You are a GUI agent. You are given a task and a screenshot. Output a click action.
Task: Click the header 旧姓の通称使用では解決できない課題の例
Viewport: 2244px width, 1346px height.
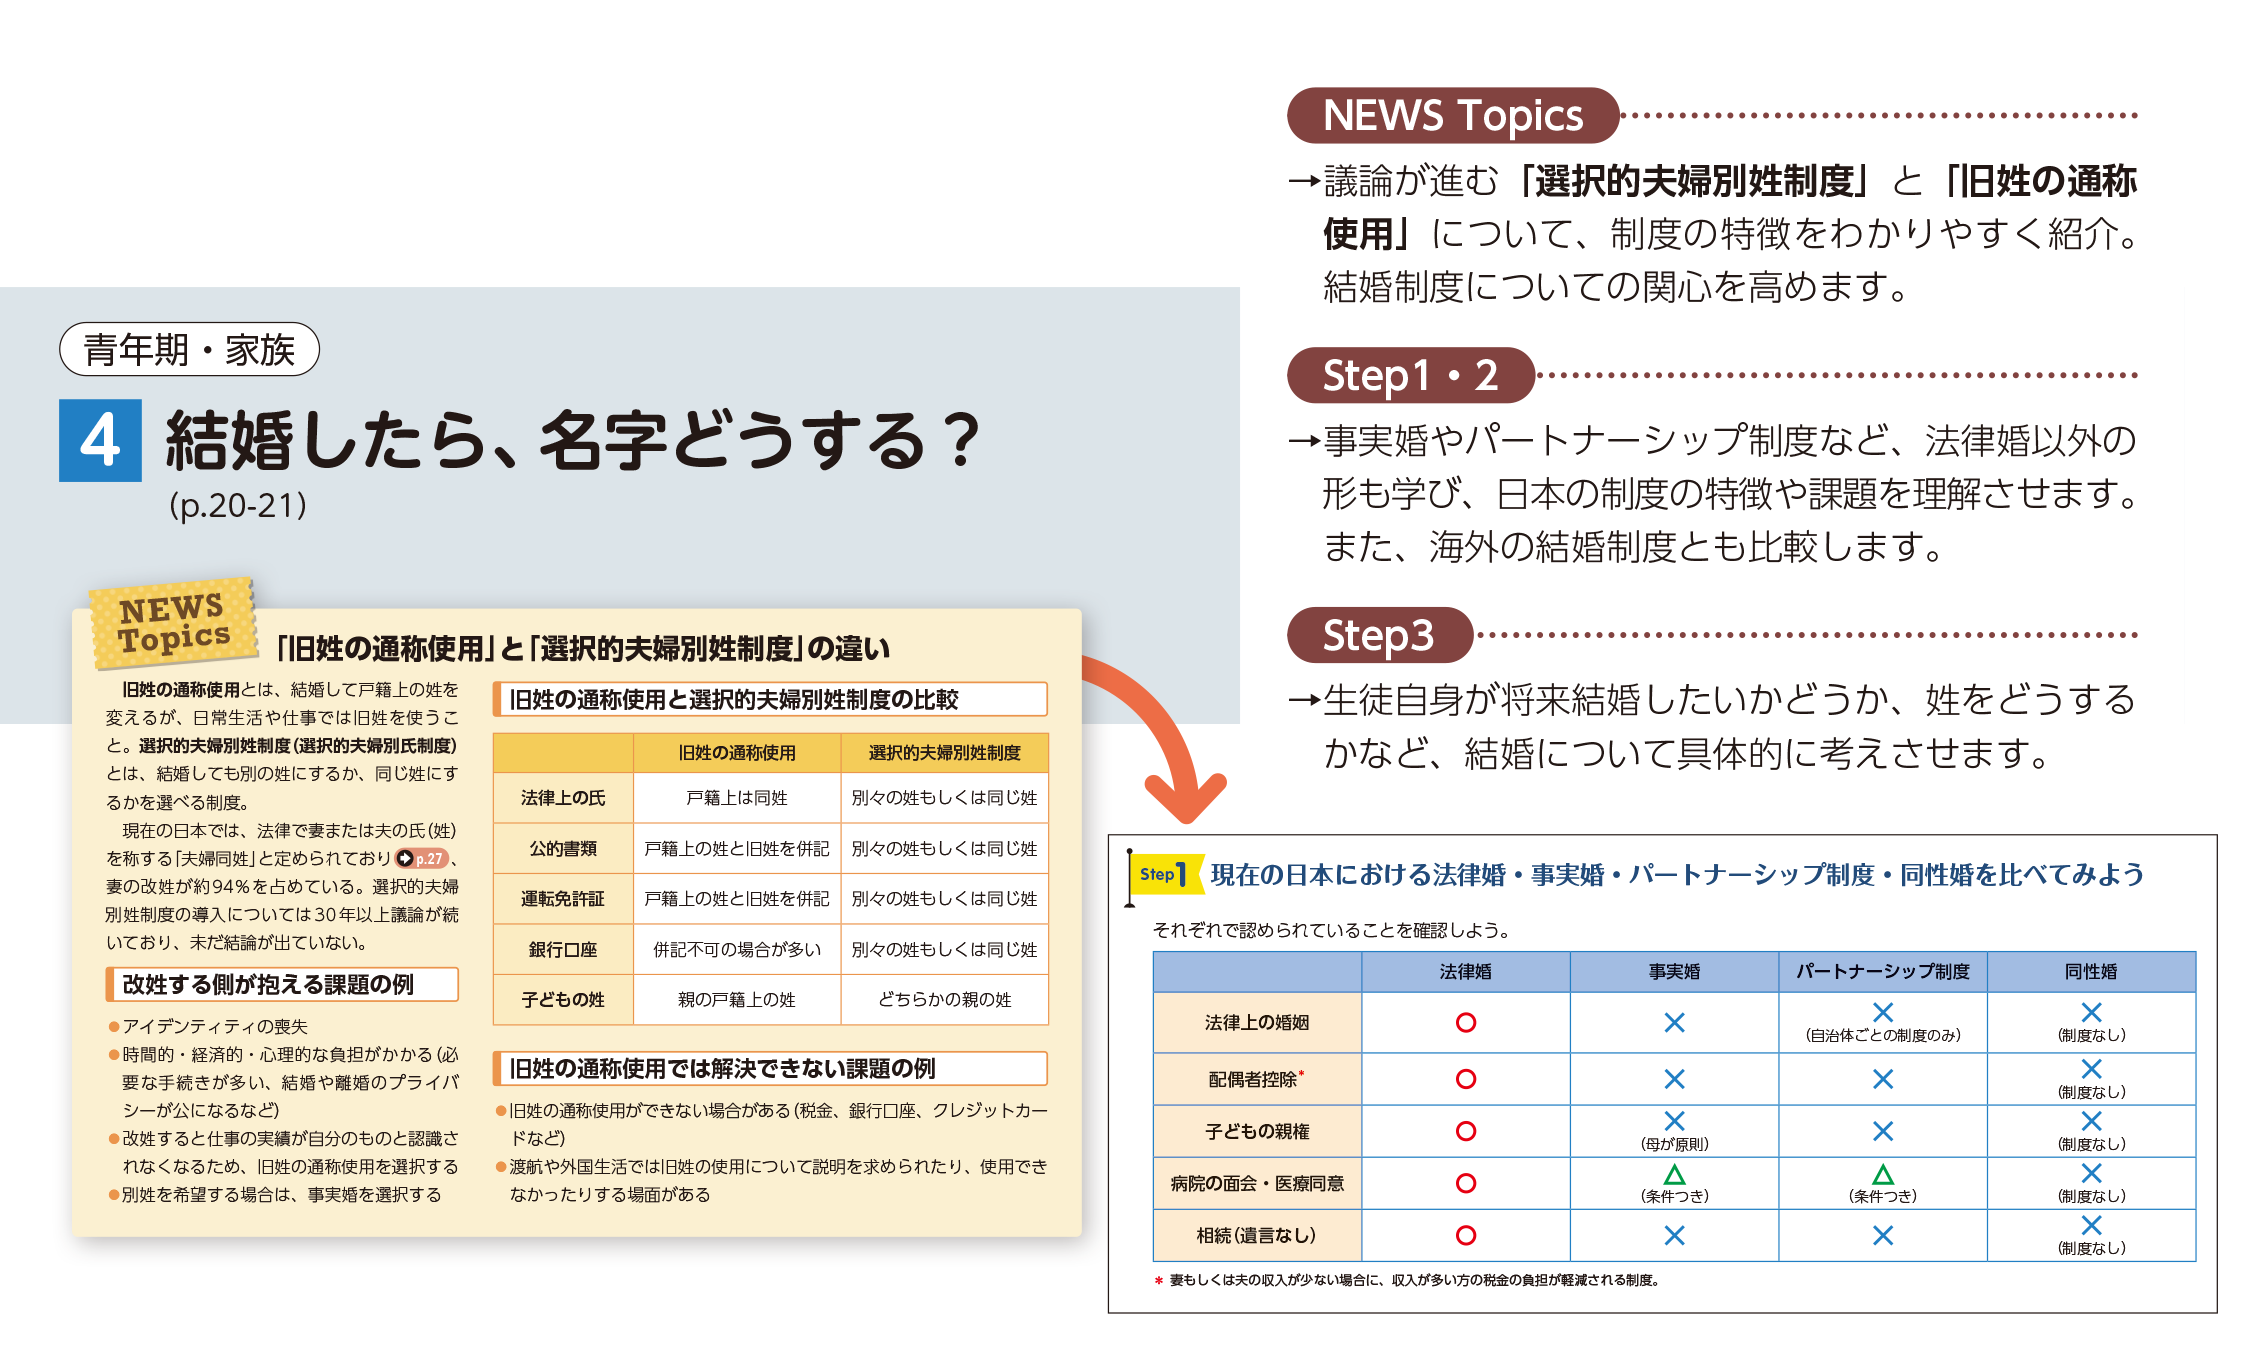770,1068
